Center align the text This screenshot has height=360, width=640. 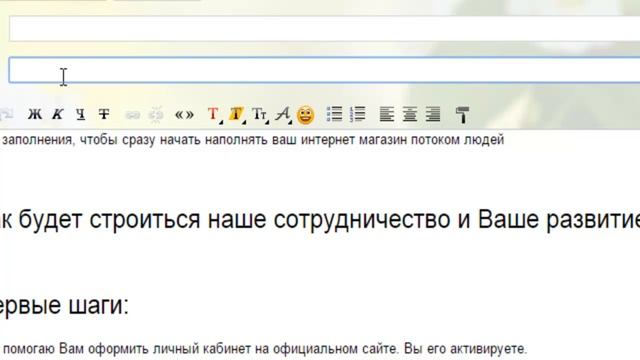click(409, 114)
